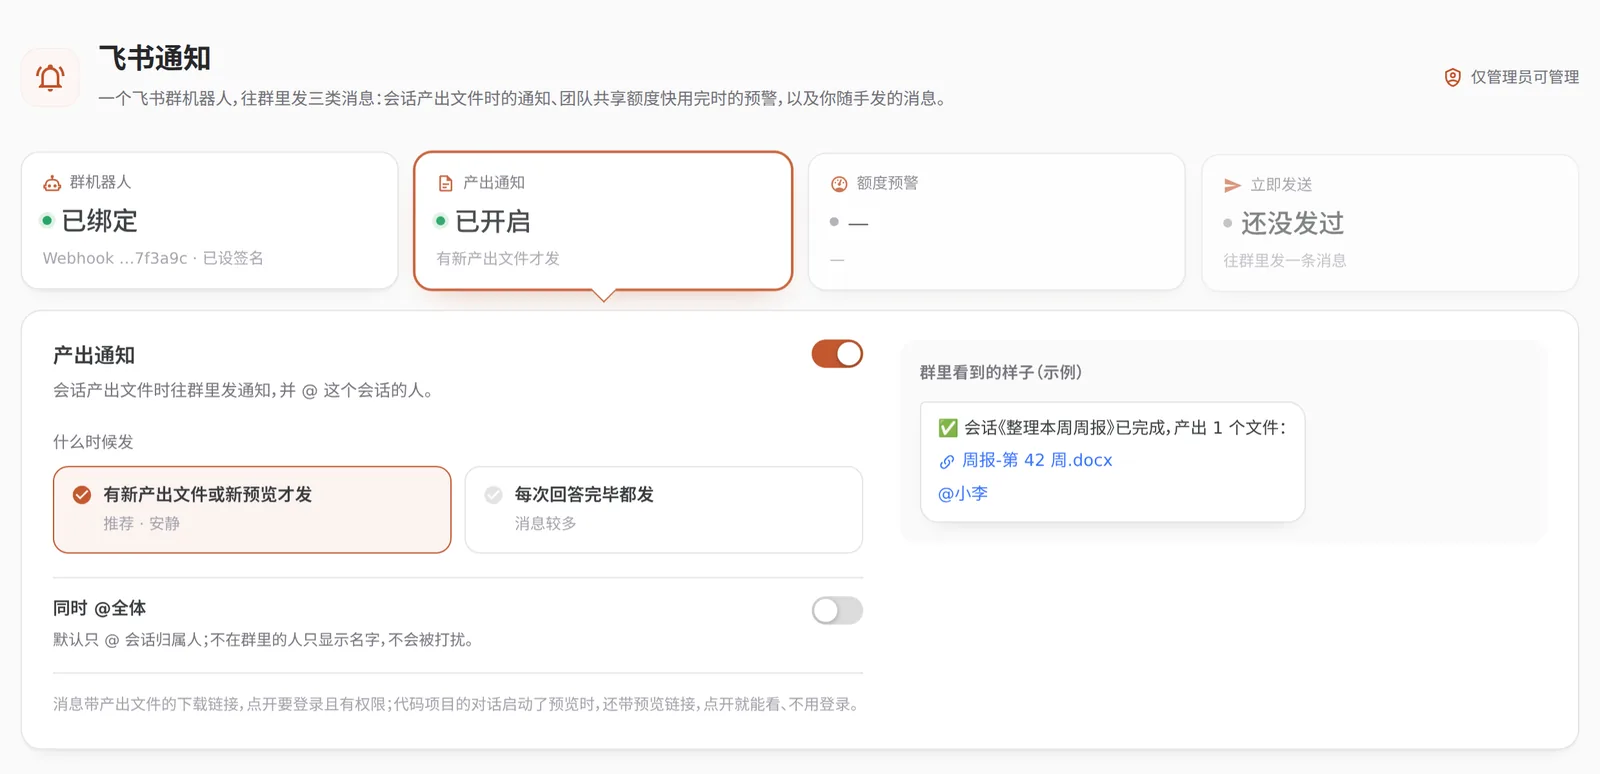Click the 还没发过 status text
Image resolution: width=1600 pixels, height=774 pixels.
[1292, 223]
